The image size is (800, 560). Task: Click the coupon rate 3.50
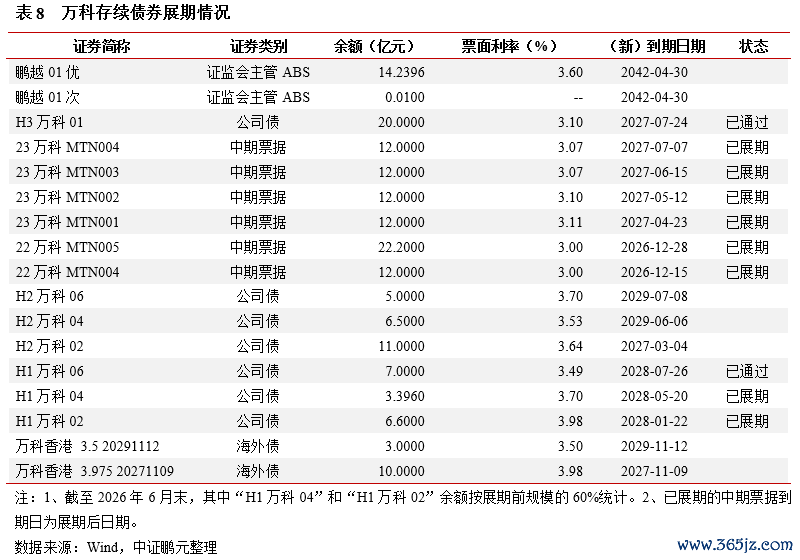point(570,446)
